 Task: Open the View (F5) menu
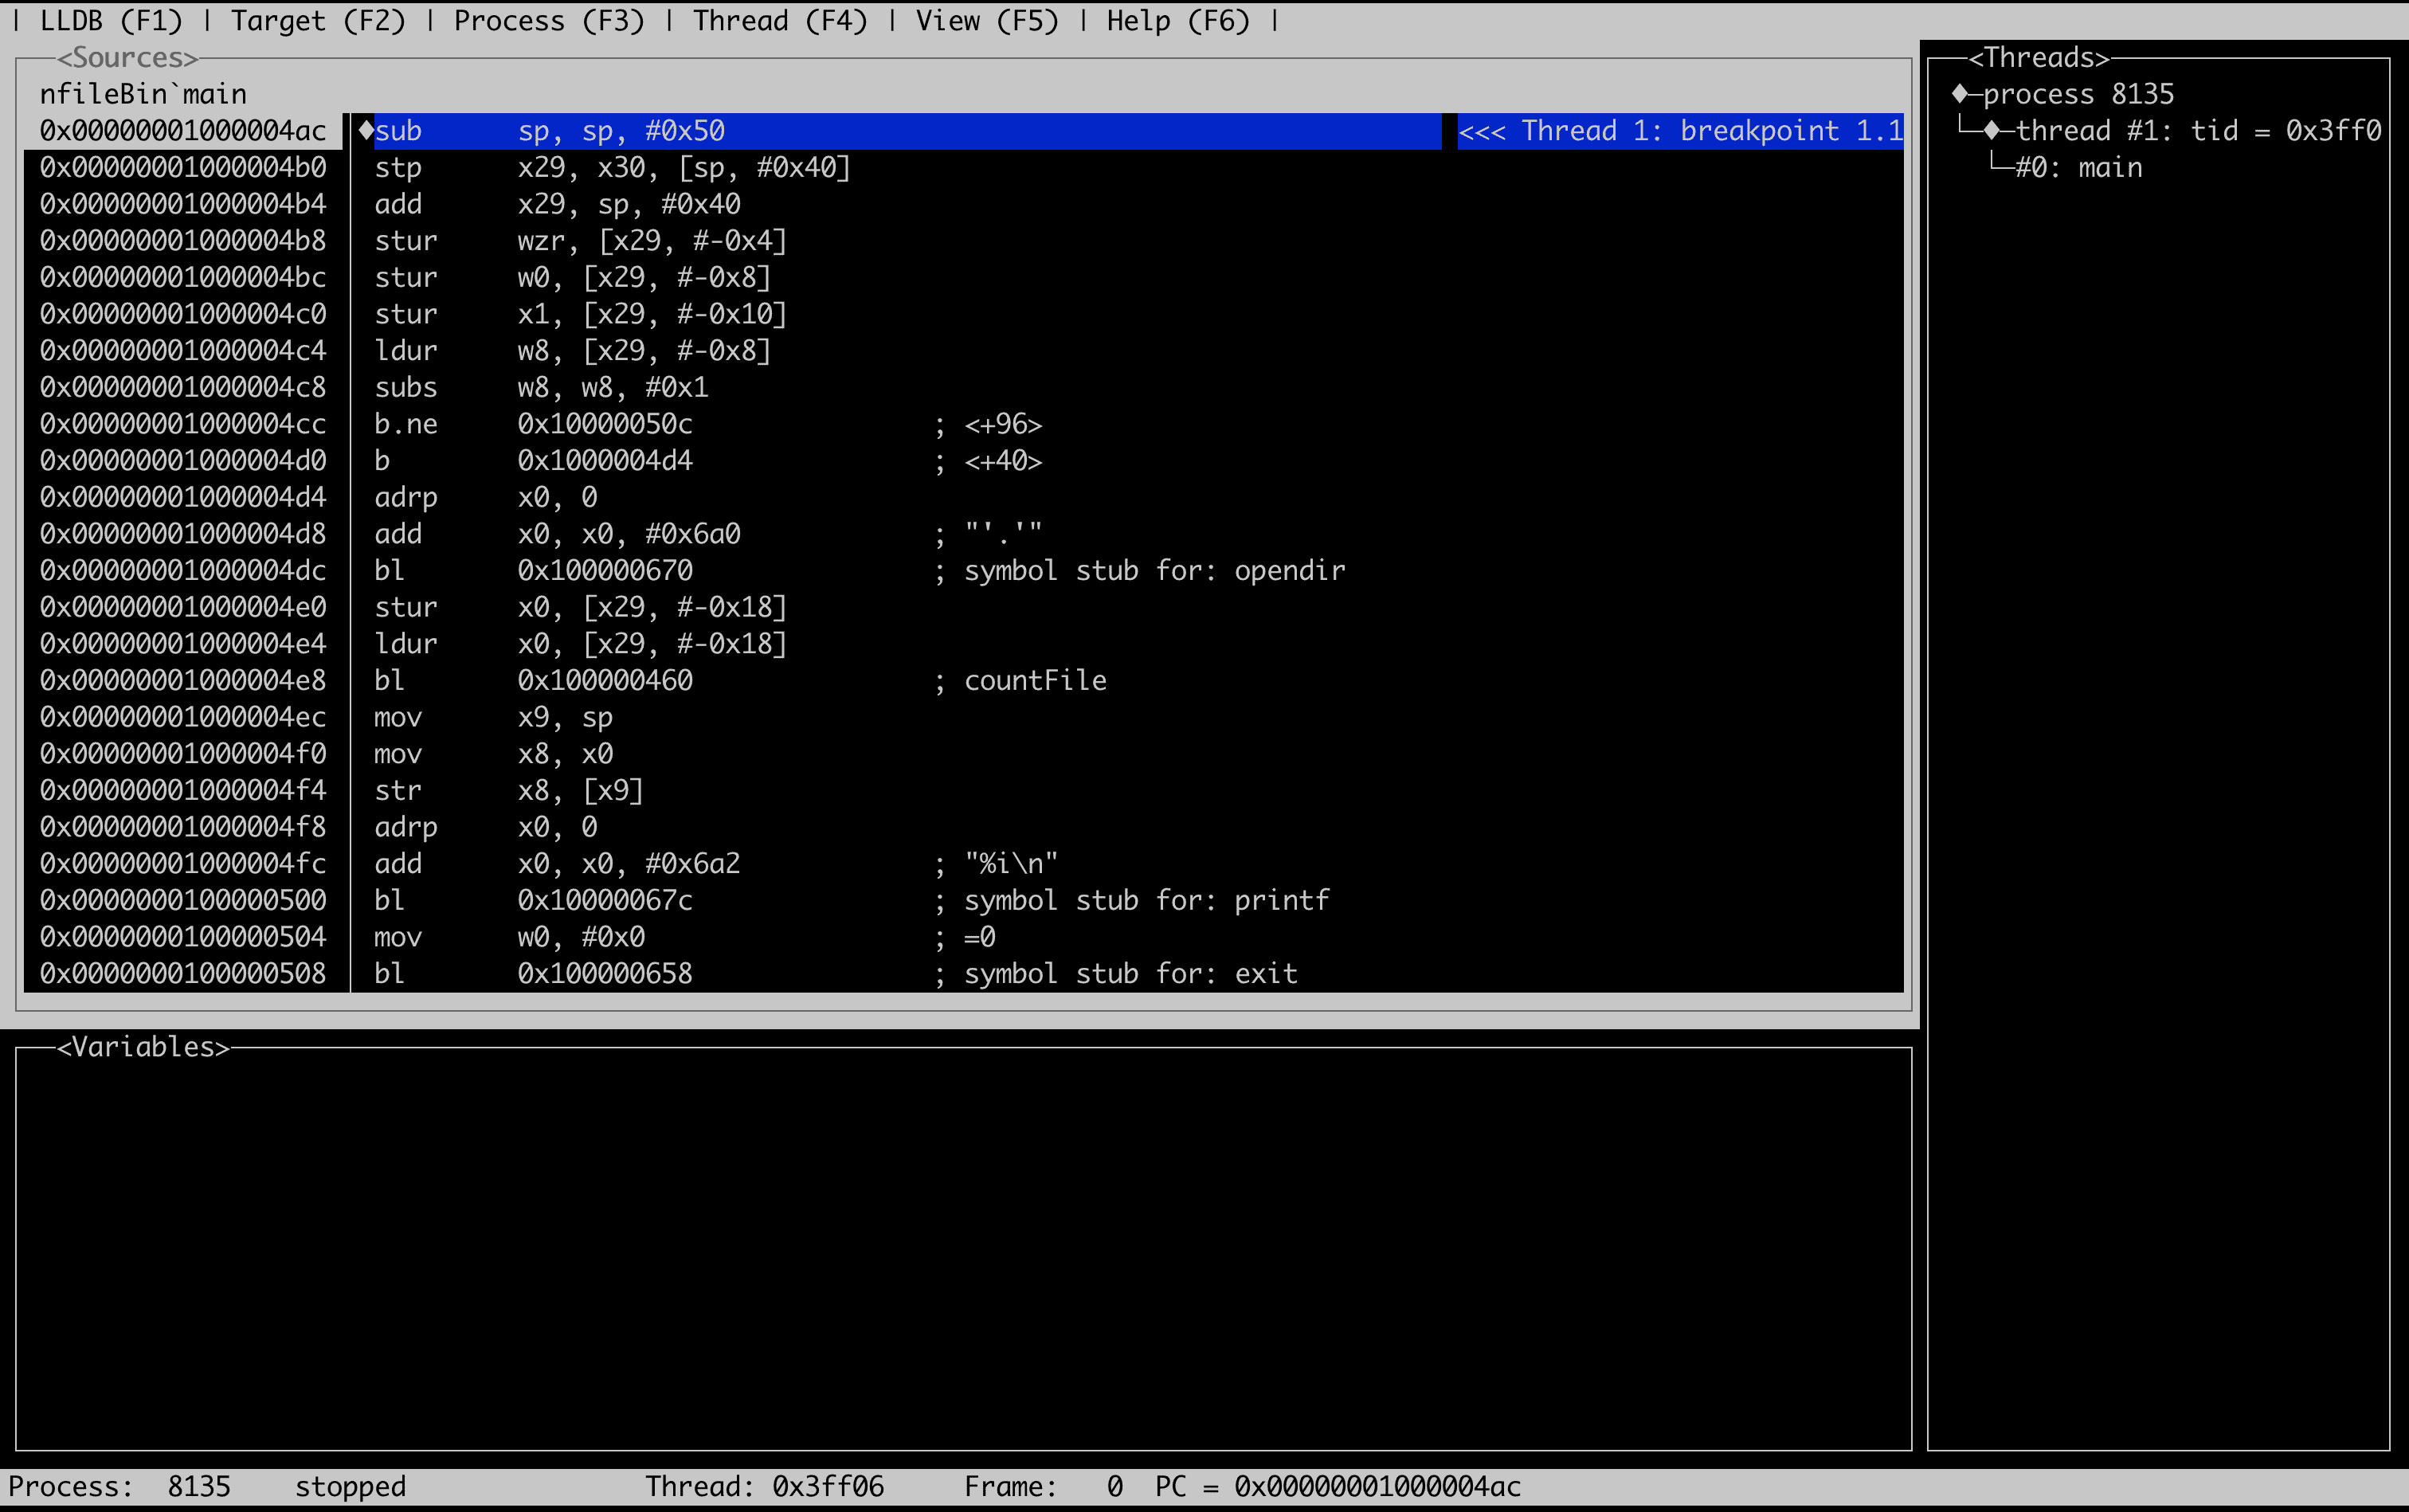tap(985, 20)
